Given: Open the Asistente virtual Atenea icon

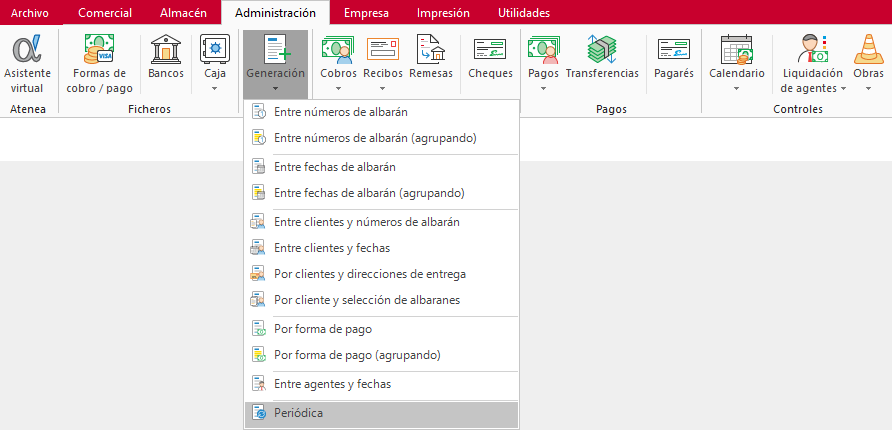Looking at the screenshot, I should pyautogui.click(x=27, y=49).
